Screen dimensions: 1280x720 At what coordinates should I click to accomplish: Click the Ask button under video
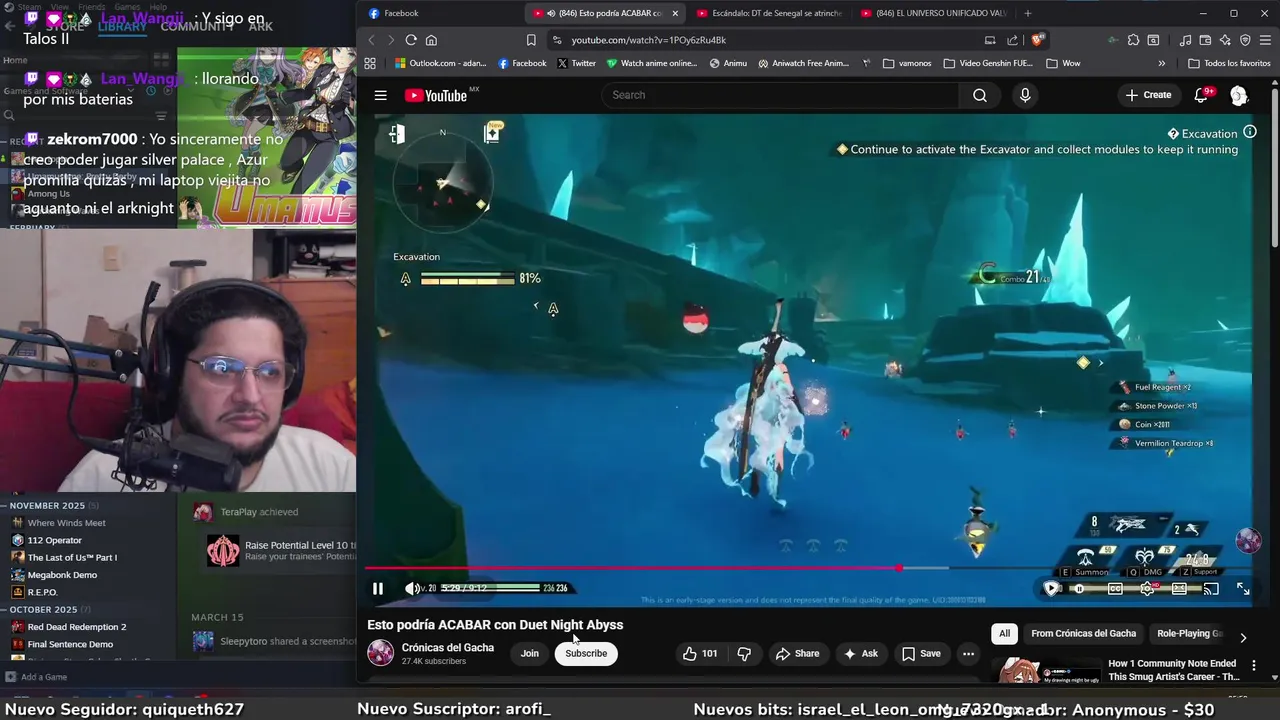[860, 653]
